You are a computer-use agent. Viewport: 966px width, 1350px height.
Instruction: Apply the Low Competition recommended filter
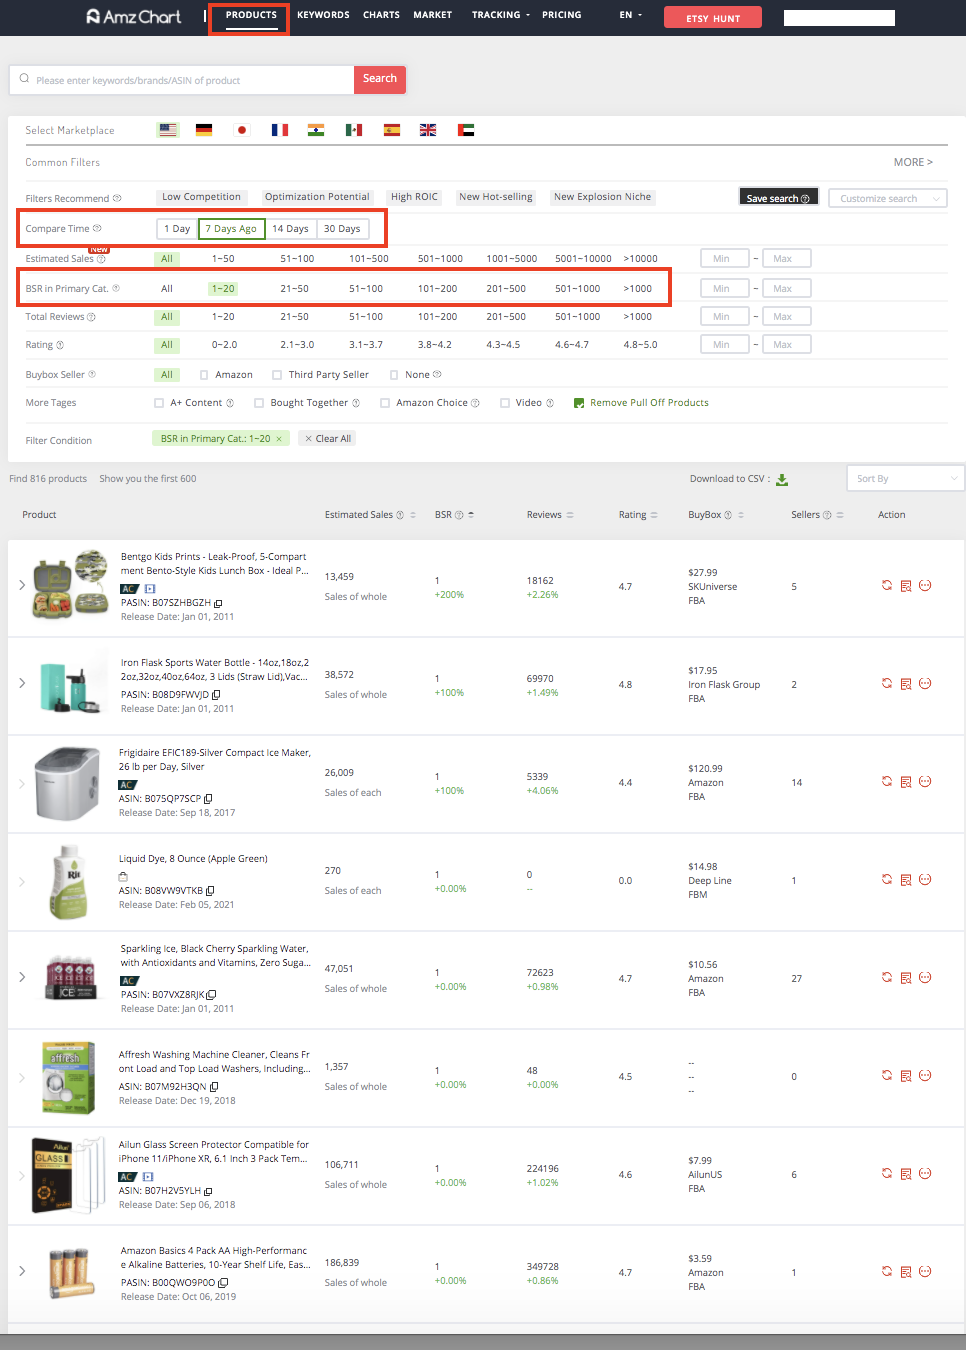(201, 197)
